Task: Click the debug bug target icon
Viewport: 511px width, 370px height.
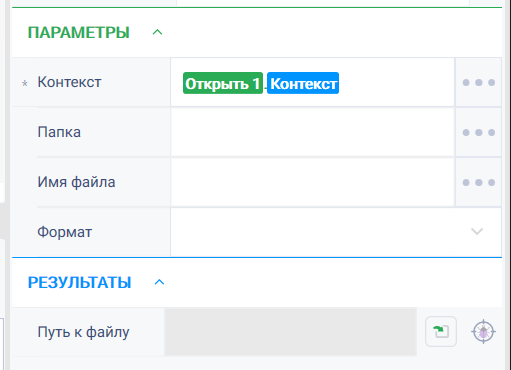Action: (483, 331)
